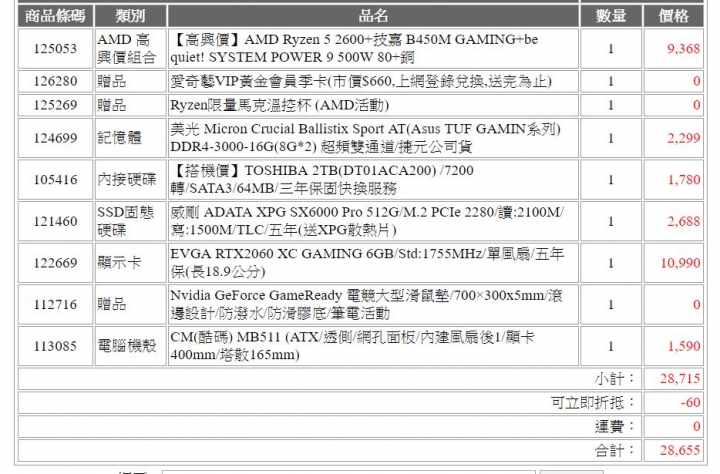Click the 運費 label

(x=615, y=426)
